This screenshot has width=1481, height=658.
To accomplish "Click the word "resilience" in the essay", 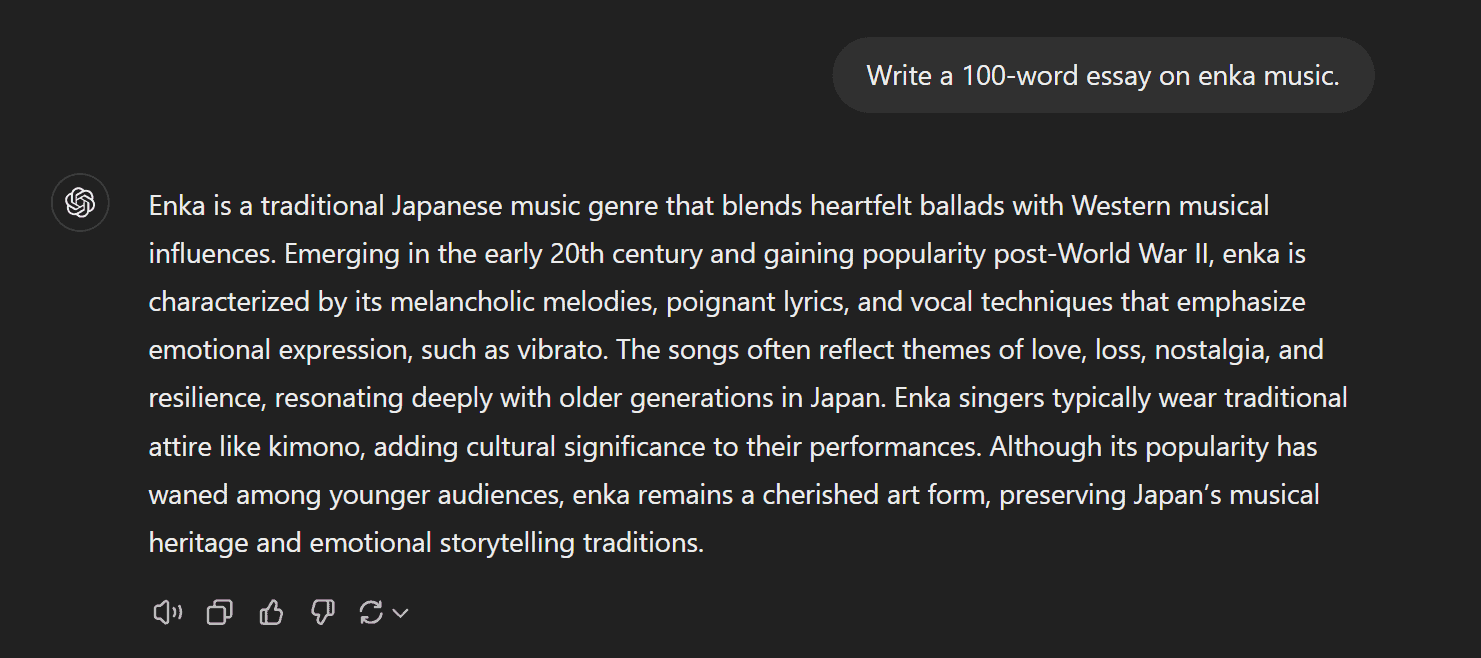I will pos(204,398).
